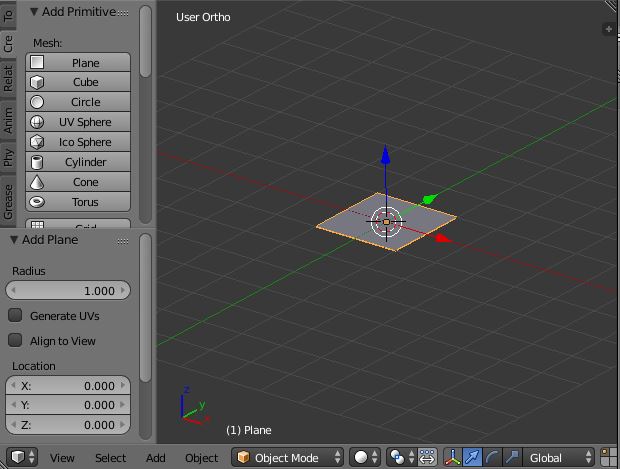Increase Location Y with right arrow

[123, 405]
